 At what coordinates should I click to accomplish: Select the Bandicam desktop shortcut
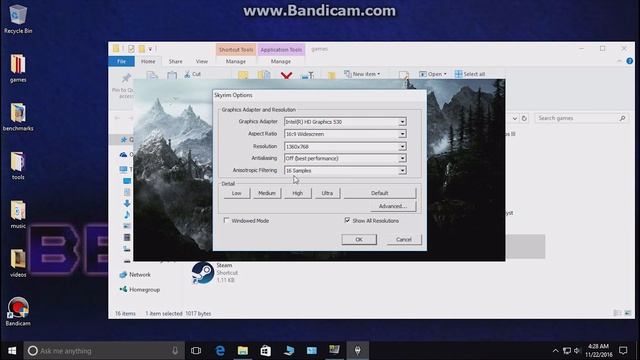click(18, 311)
